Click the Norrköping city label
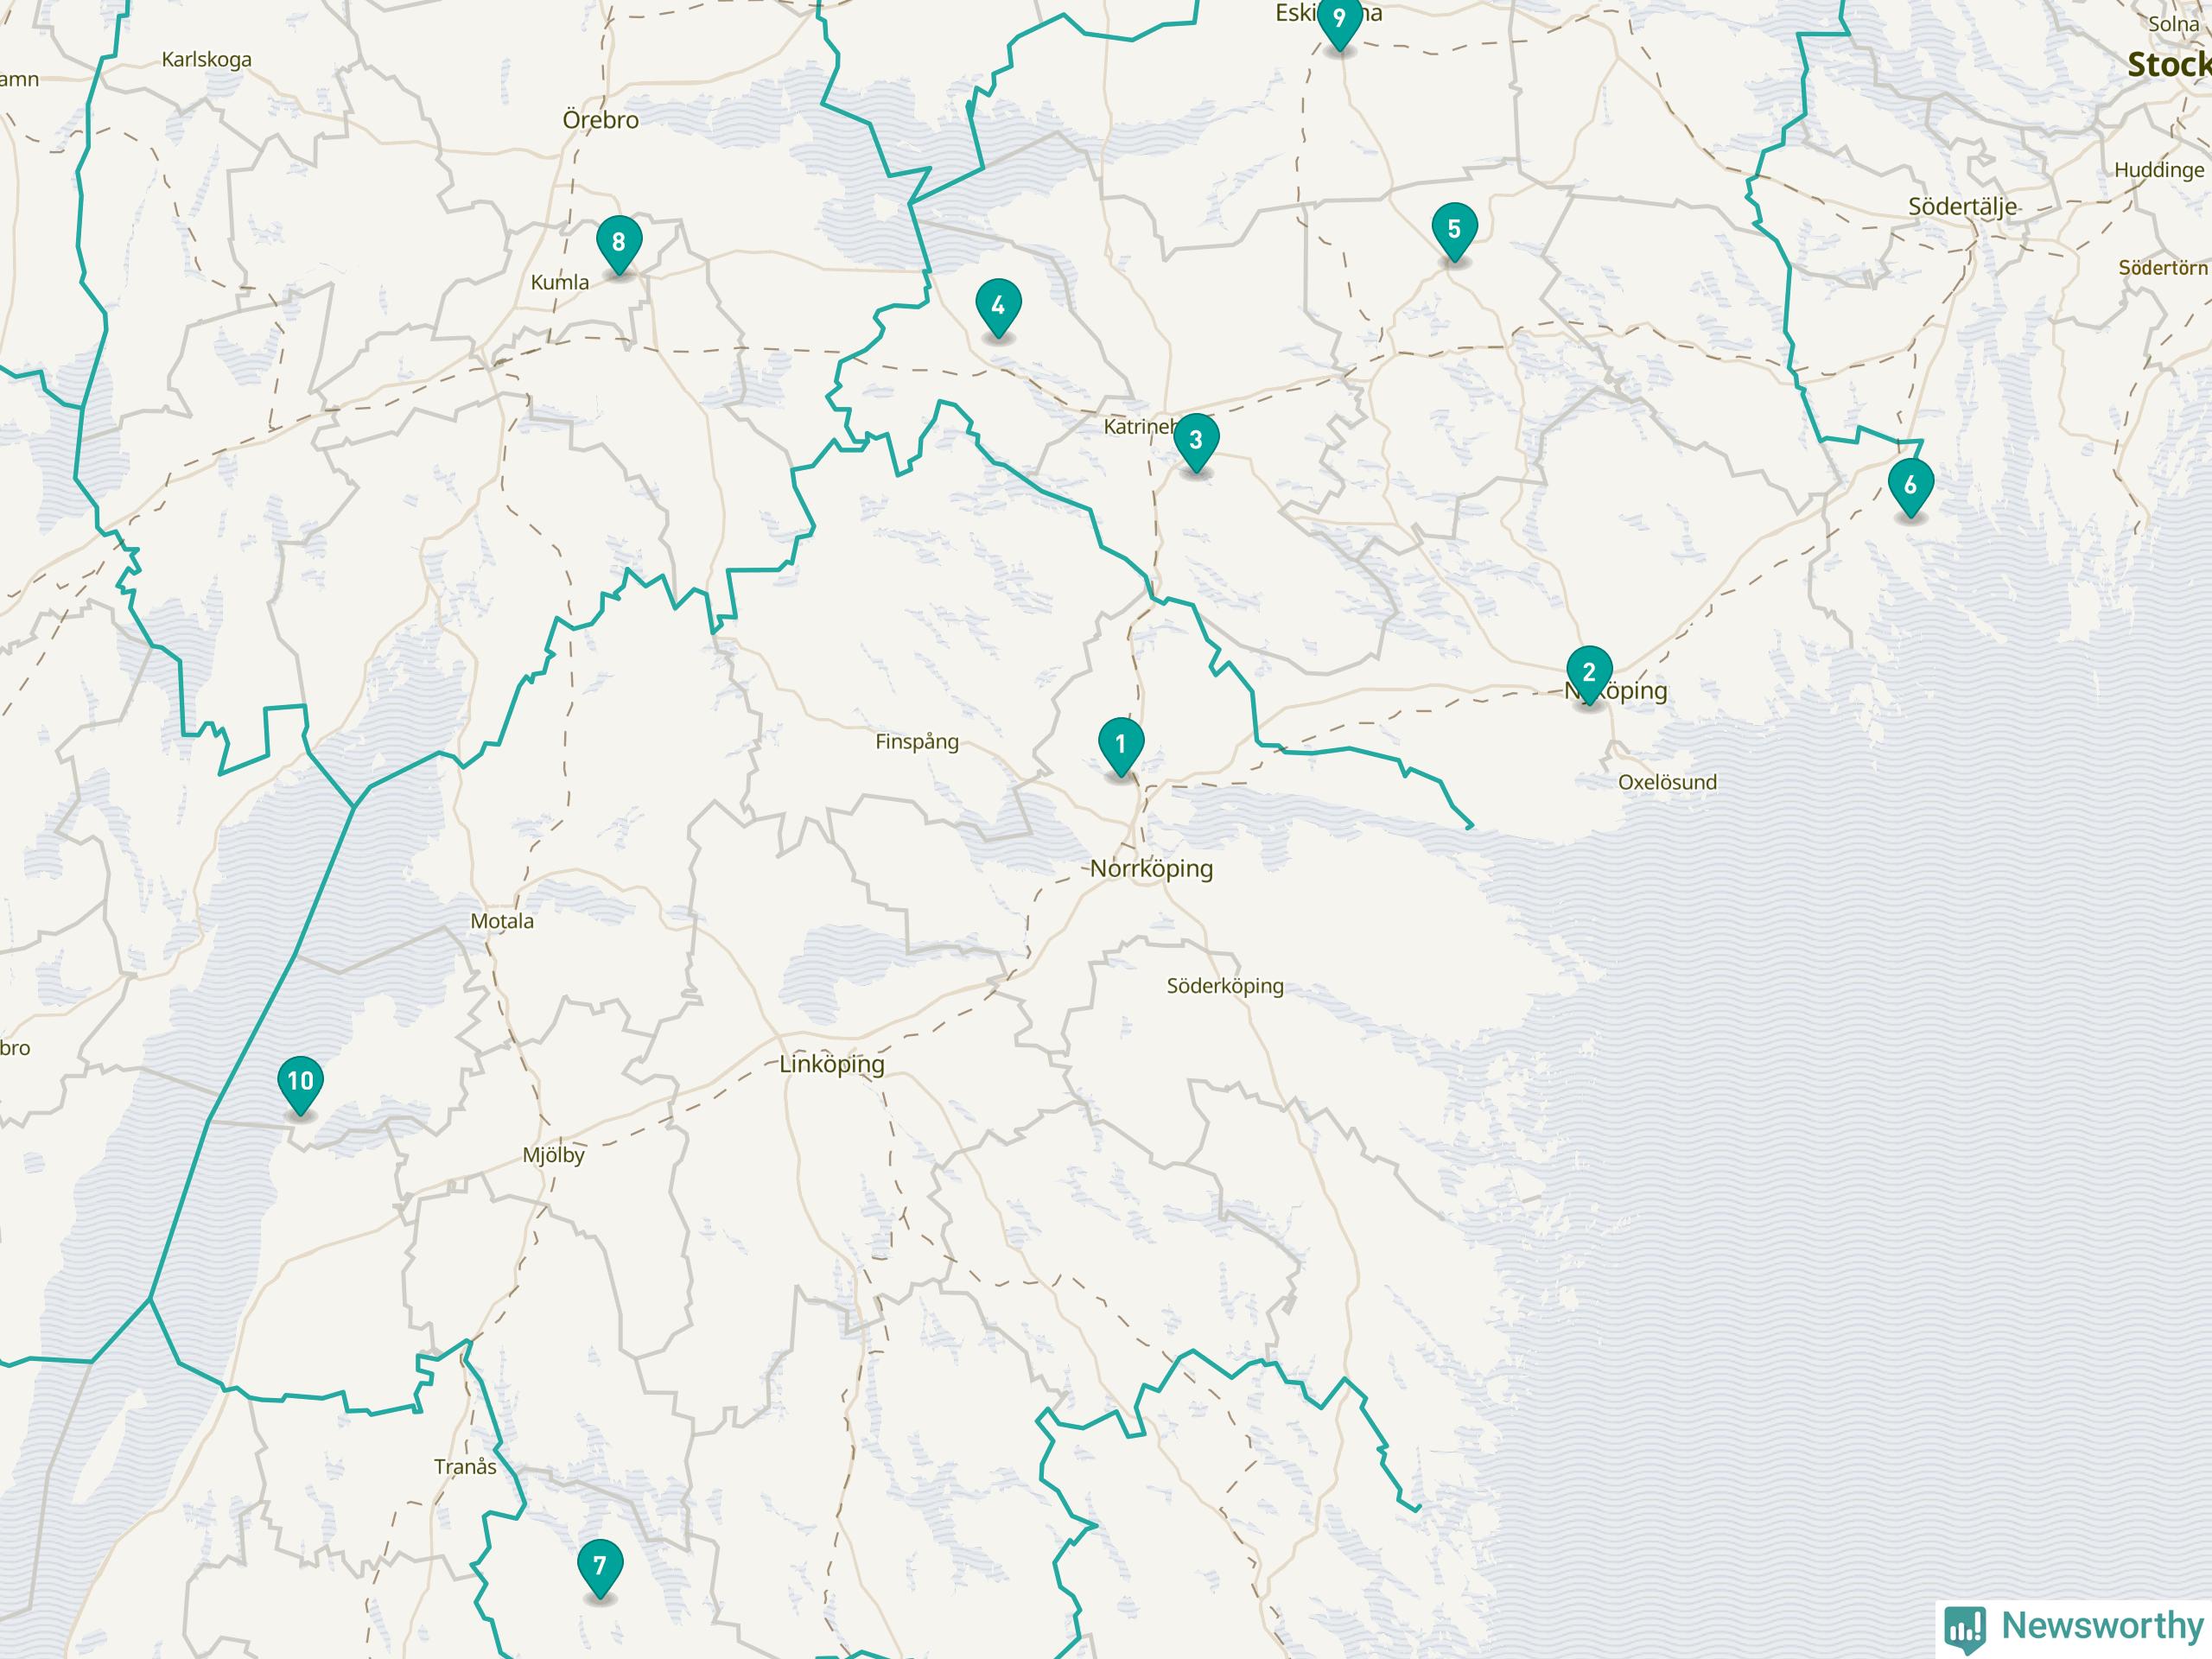Viewport: 2212px width, 1659px height. coord(1151,868)
